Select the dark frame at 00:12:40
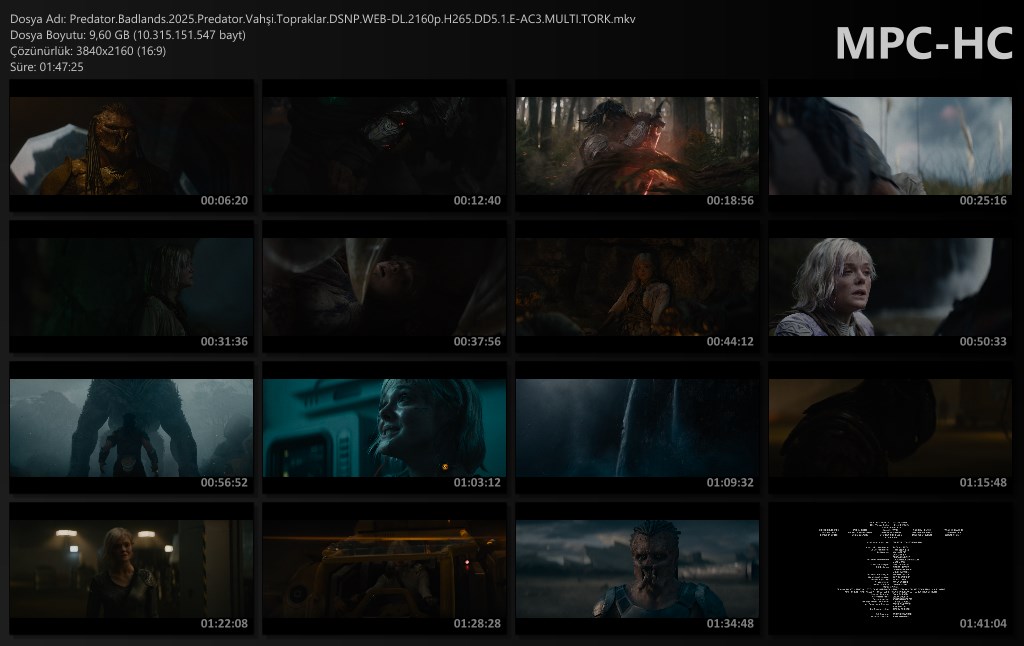This screenshot has height=646, width=1024. coord(384,146)
